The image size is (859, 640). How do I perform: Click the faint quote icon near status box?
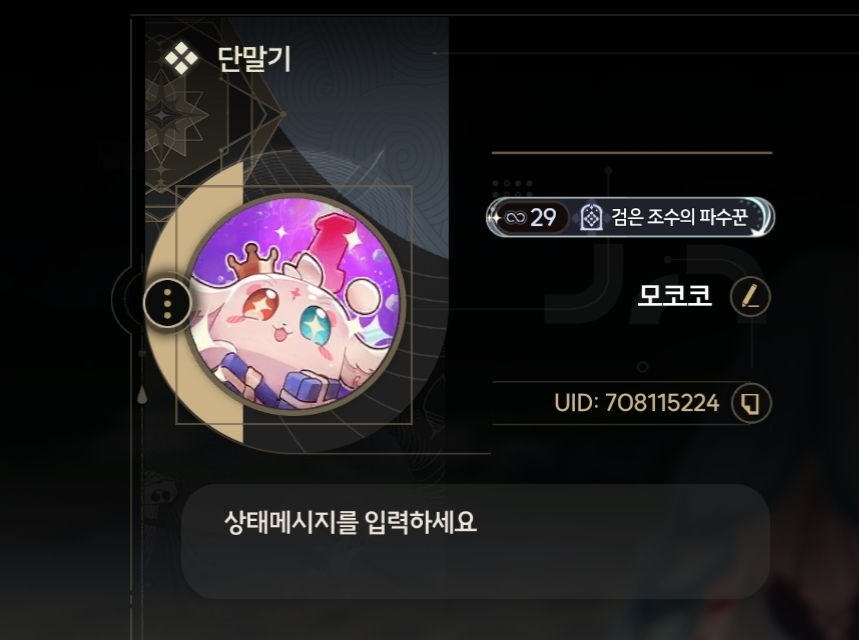coord(161,496)
